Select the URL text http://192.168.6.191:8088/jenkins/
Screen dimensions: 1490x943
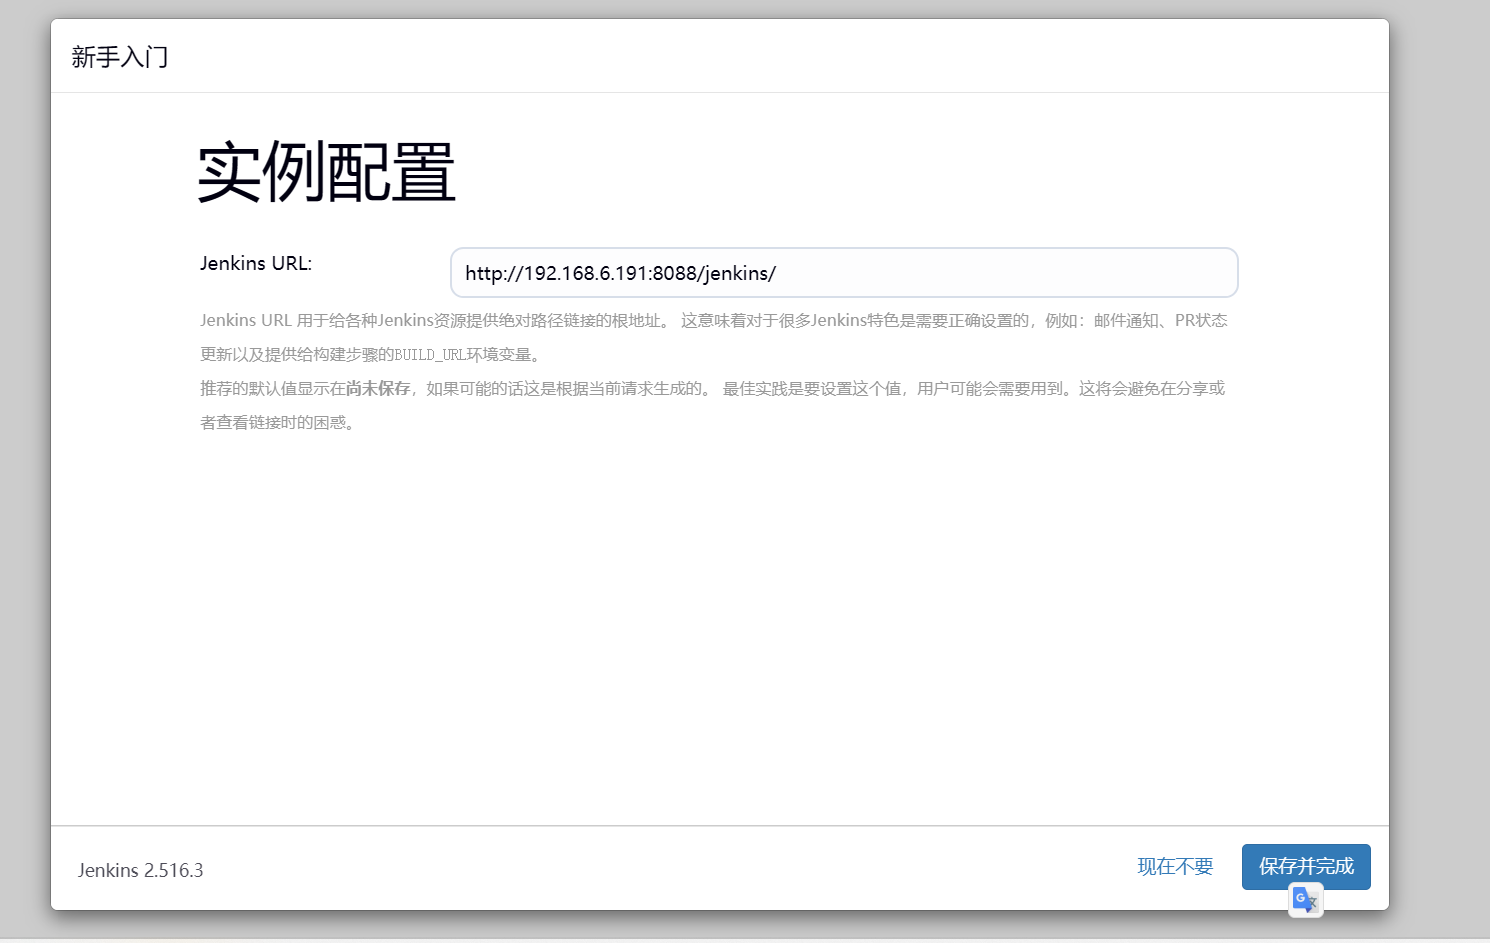tap(620, 272)
